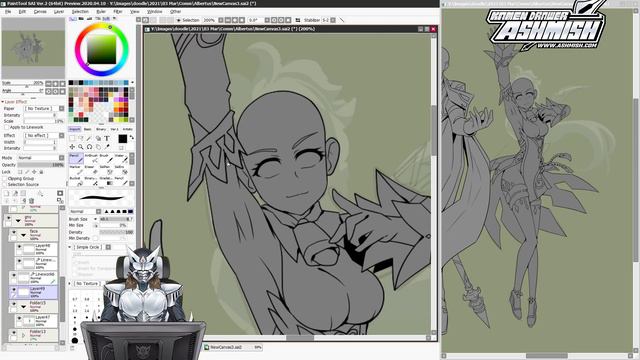This screenshot has width=640, height=360.
Task: Select the AirBrush tool
Action: point(91,158)
